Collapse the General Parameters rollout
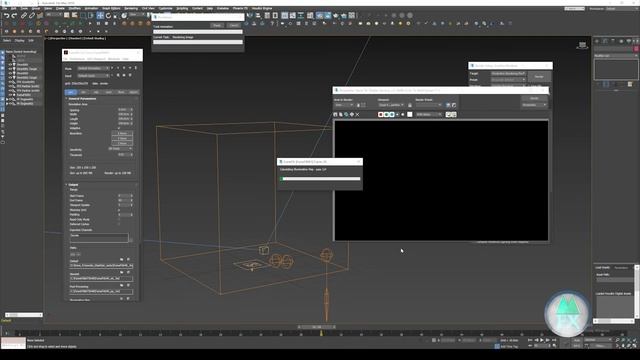The width and height of the screenshot is (640, 360). [82, 99]
